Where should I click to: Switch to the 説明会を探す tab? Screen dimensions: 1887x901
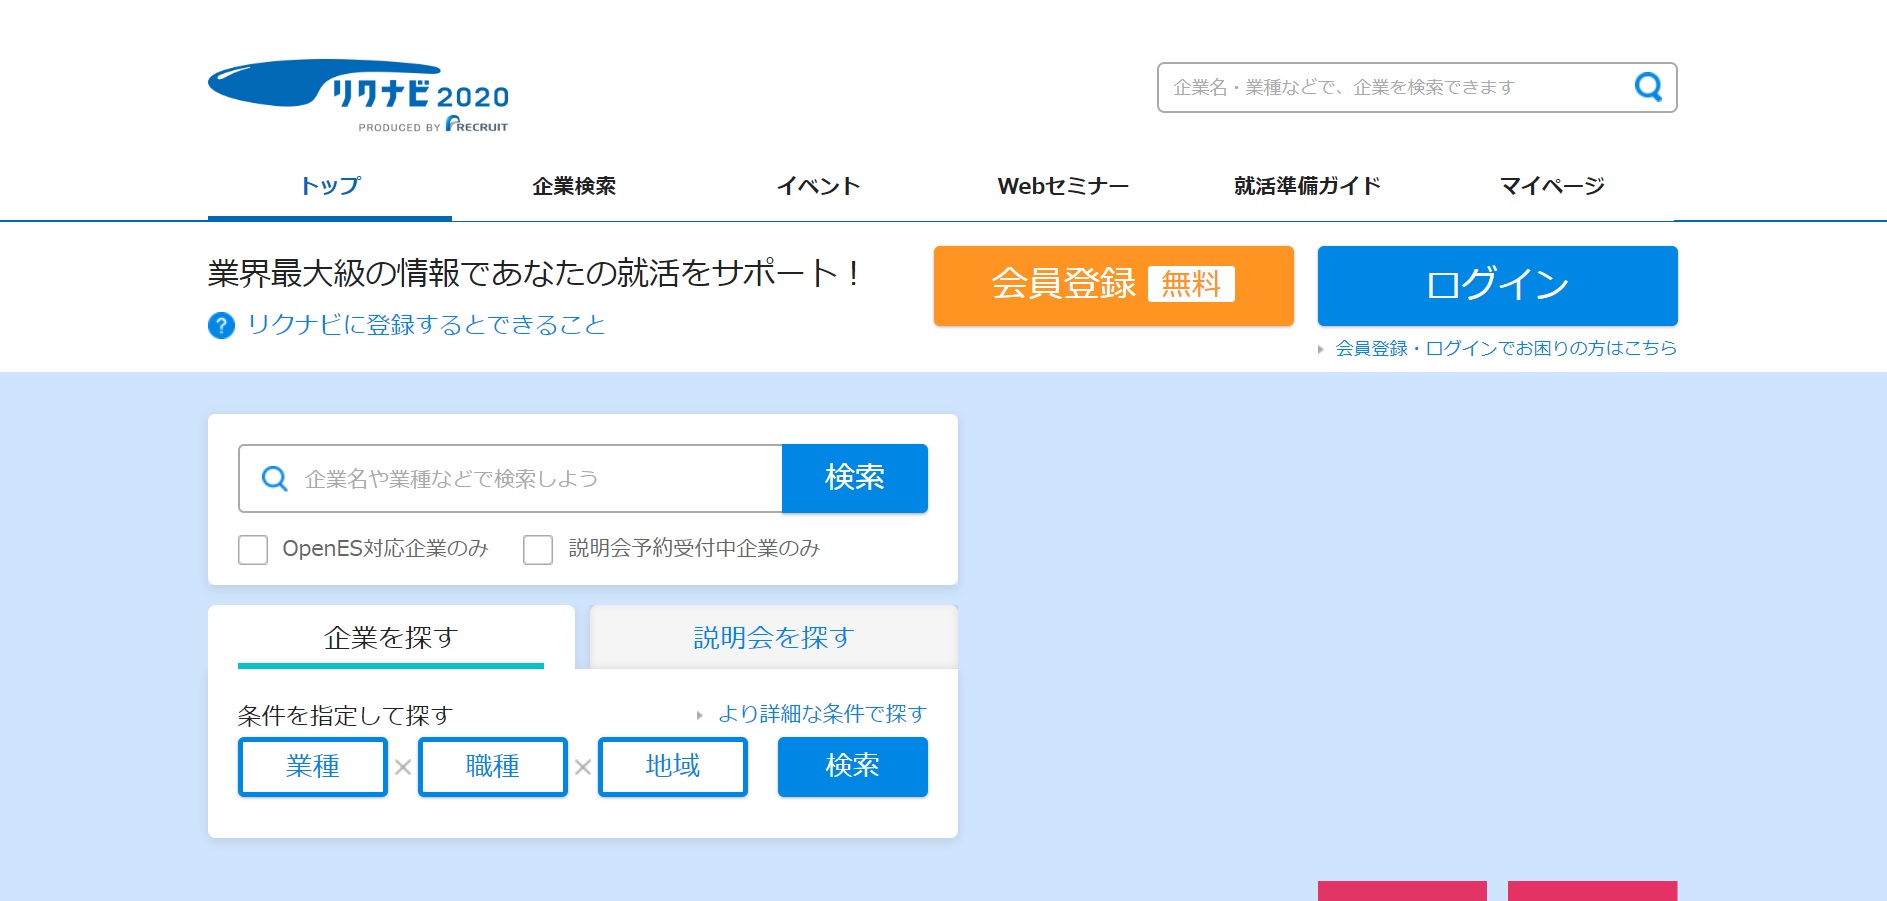tap(773, 638)
